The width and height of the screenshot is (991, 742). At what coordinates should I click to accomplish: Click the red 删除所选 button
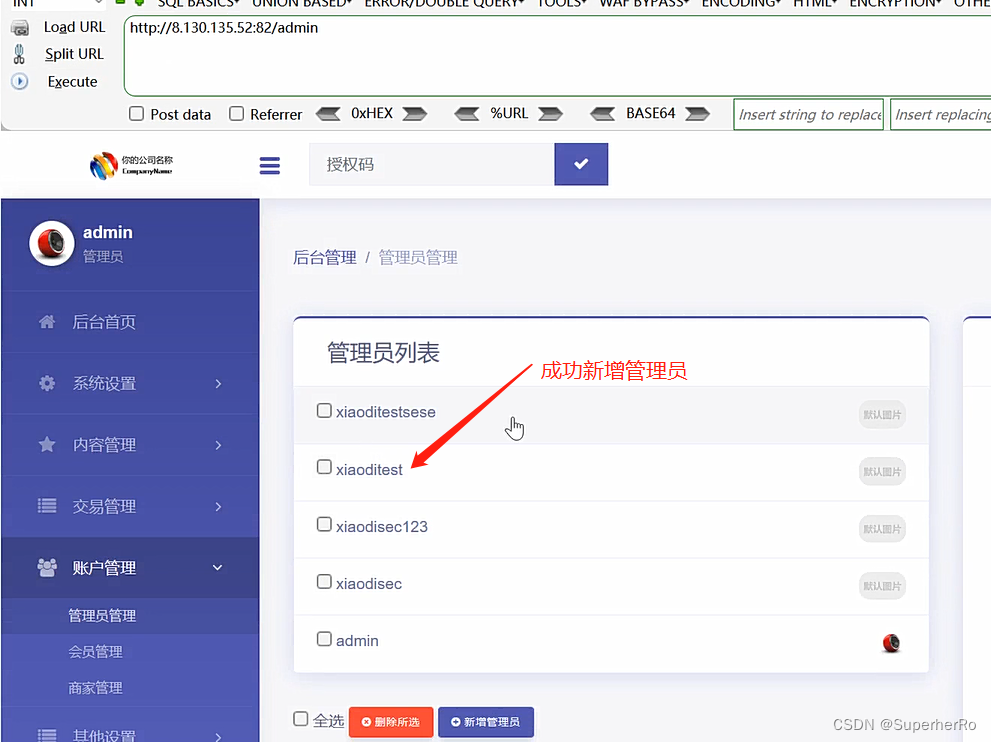pos(391,721)
